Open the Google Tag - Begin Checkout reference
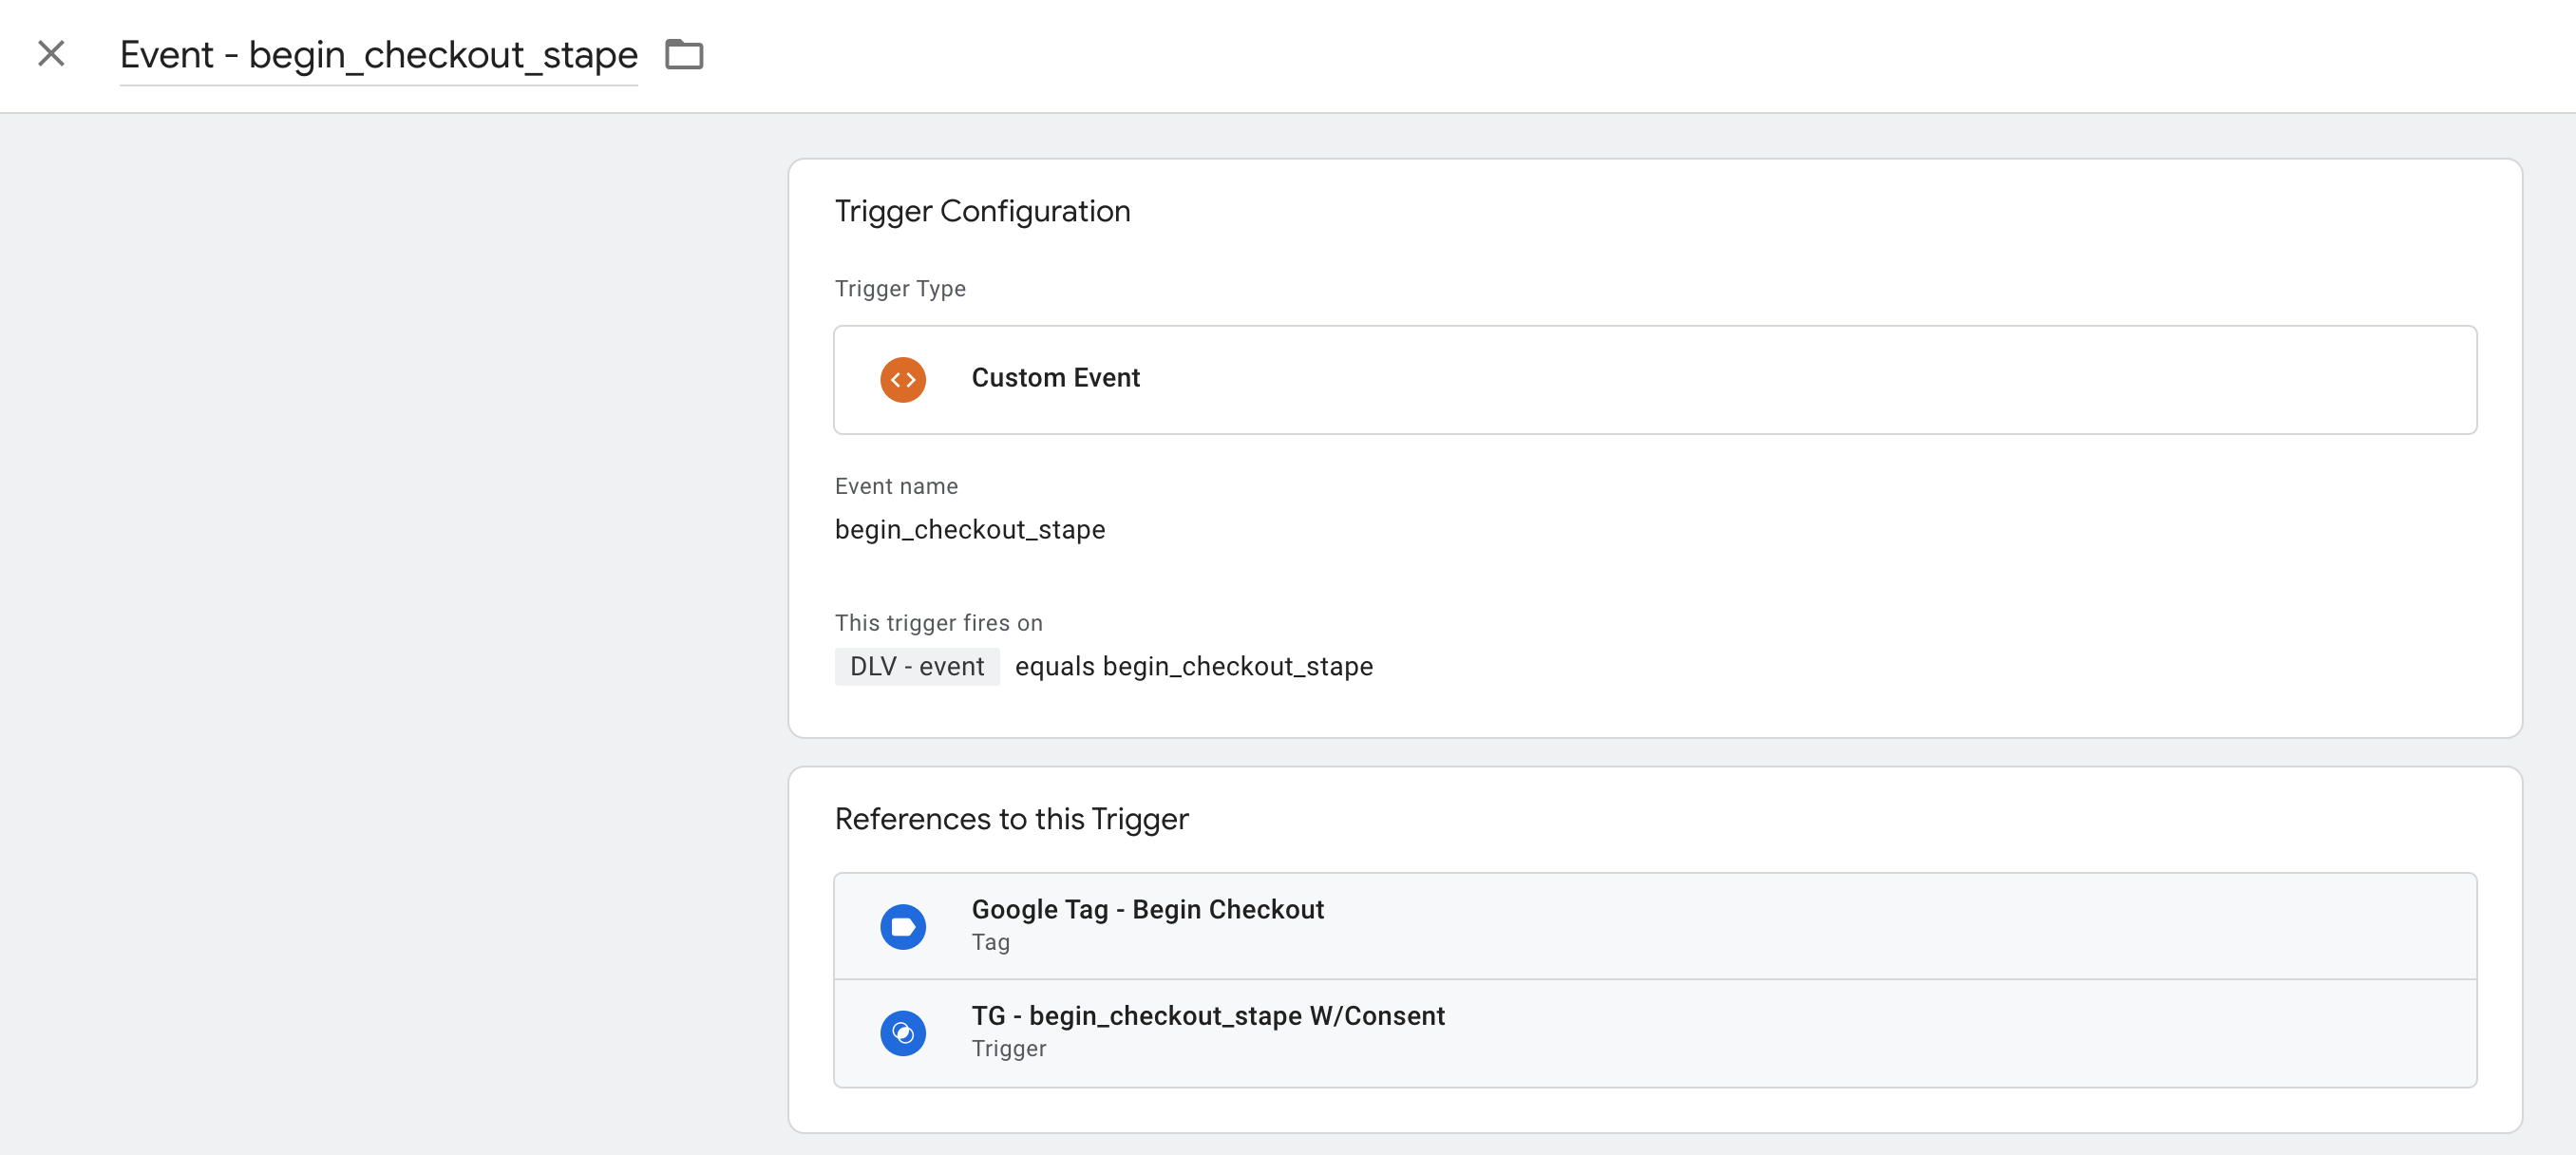Viewport: 2576px width, 1155px height. (1655, 926)
